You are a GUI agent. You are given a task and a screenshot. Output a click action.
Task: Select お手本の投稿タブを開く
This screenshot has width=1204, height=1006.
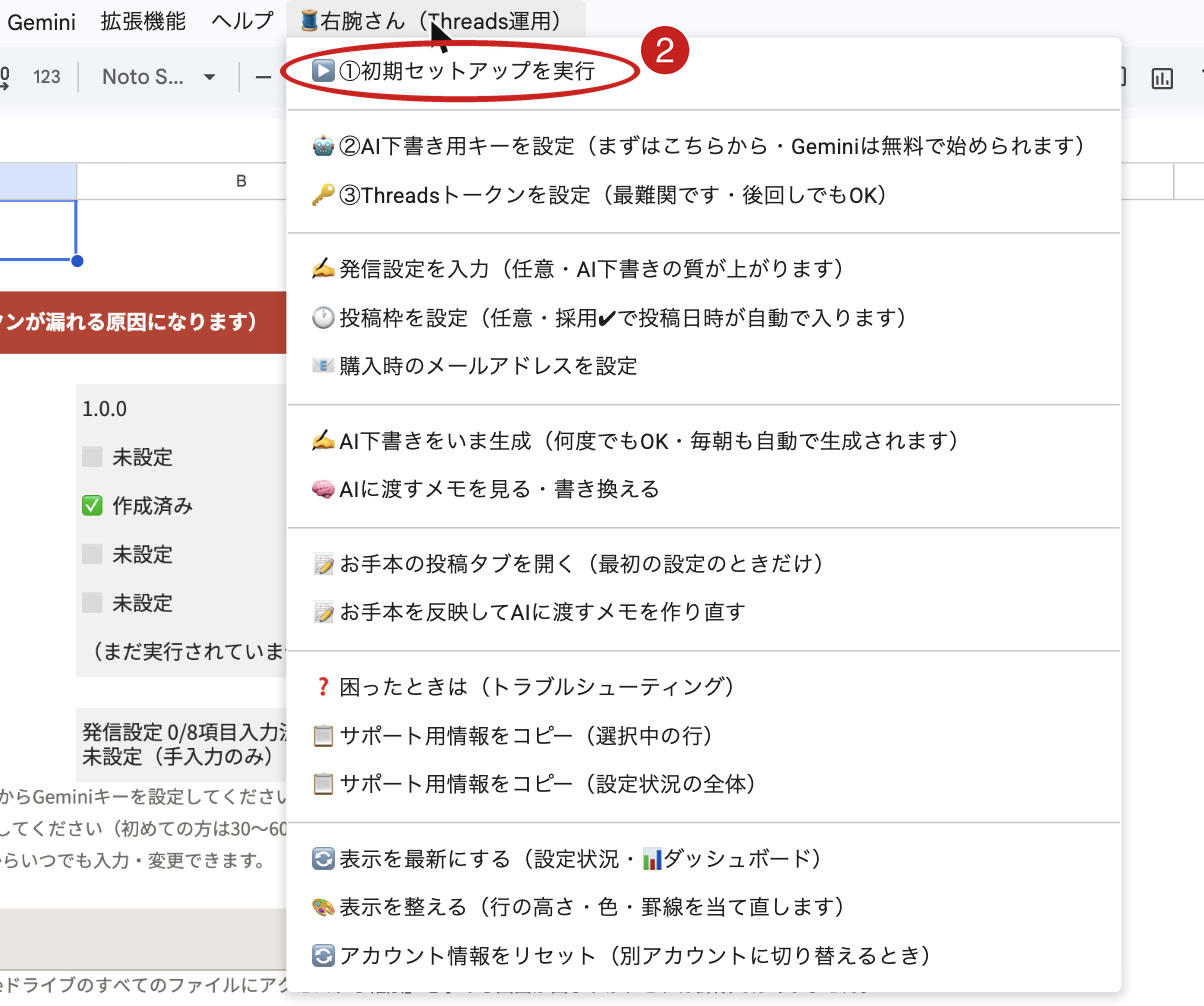704,564
